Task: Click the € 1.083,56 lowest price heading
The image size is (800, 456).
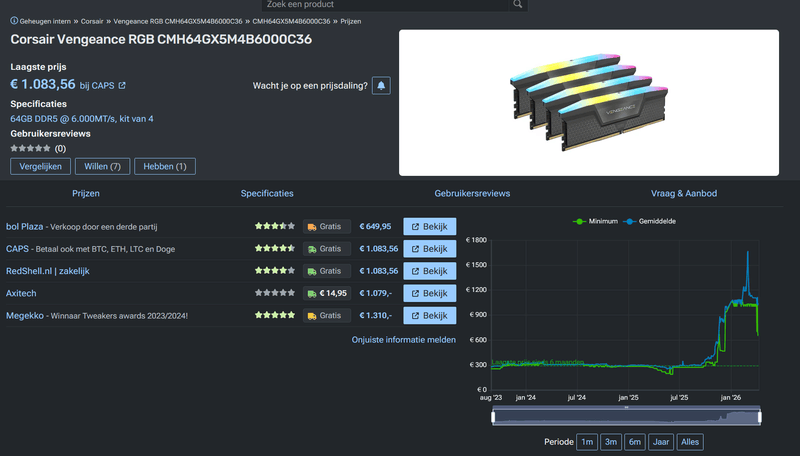Action: pos(43,84)
